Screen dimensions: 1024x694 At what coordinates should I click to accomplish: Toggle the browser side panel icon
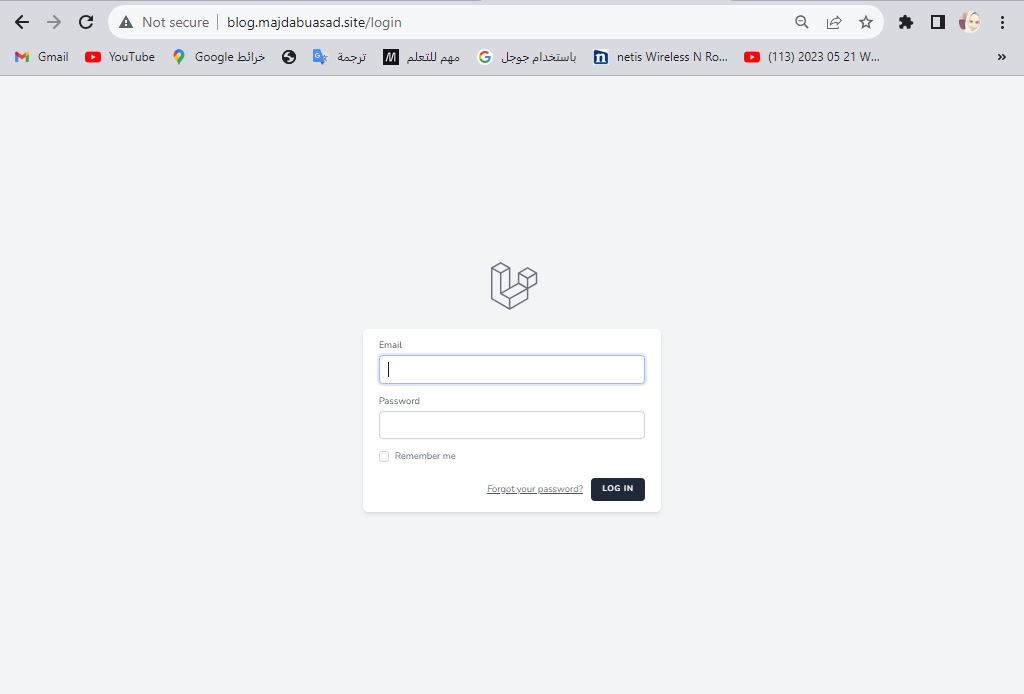(x=937, y=22)
